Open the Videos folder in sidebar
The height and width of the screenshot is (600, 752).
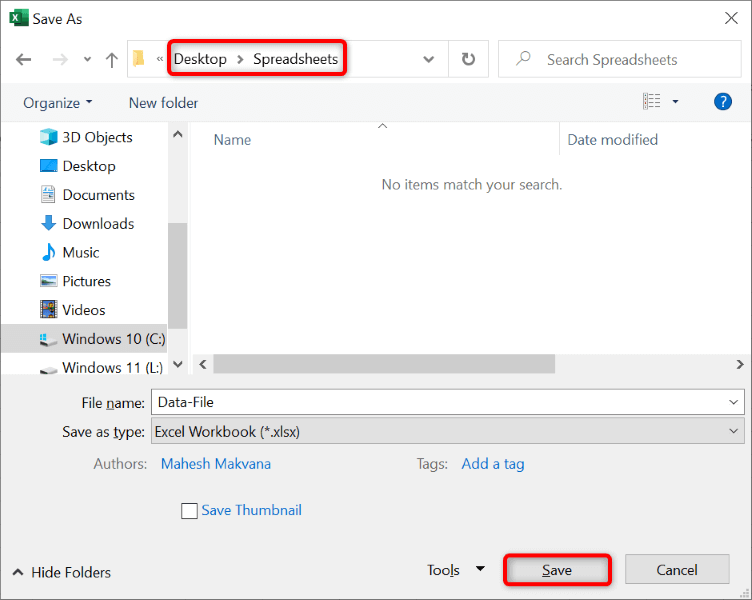pos(84,310)
